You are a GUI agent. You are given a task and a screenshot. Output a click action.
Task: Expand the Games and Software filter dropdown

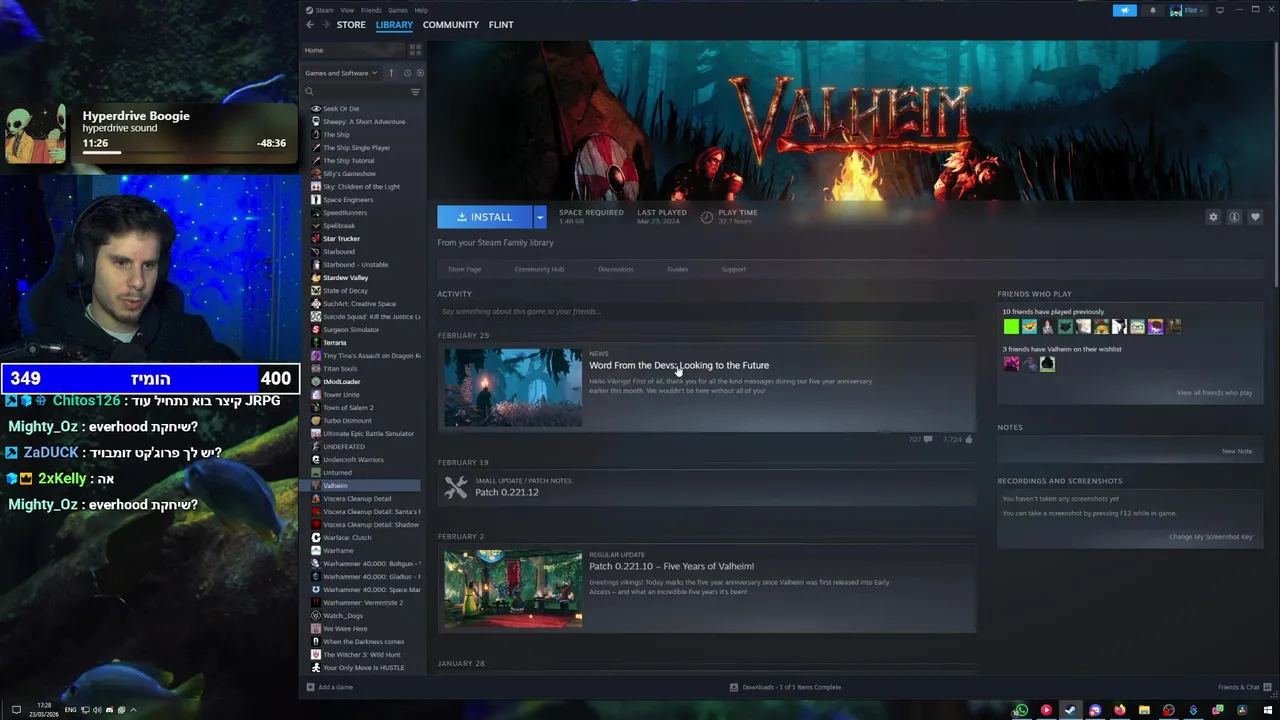pyautogui.click(x=342, y=73)
